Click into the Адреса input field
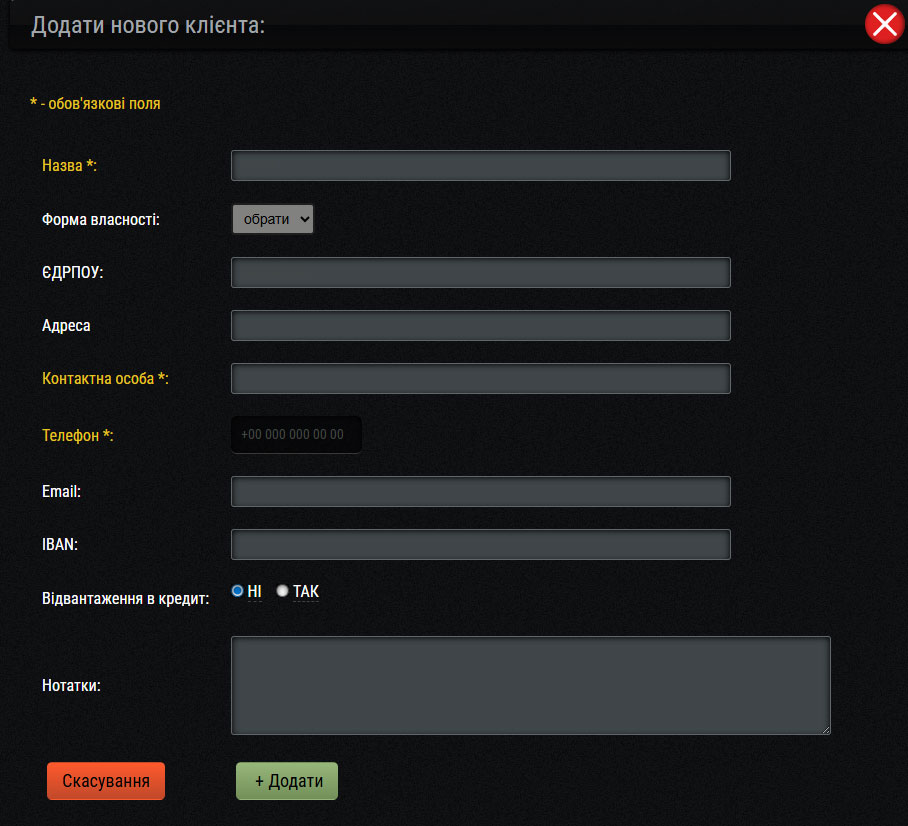 click(x=480, y=325)
